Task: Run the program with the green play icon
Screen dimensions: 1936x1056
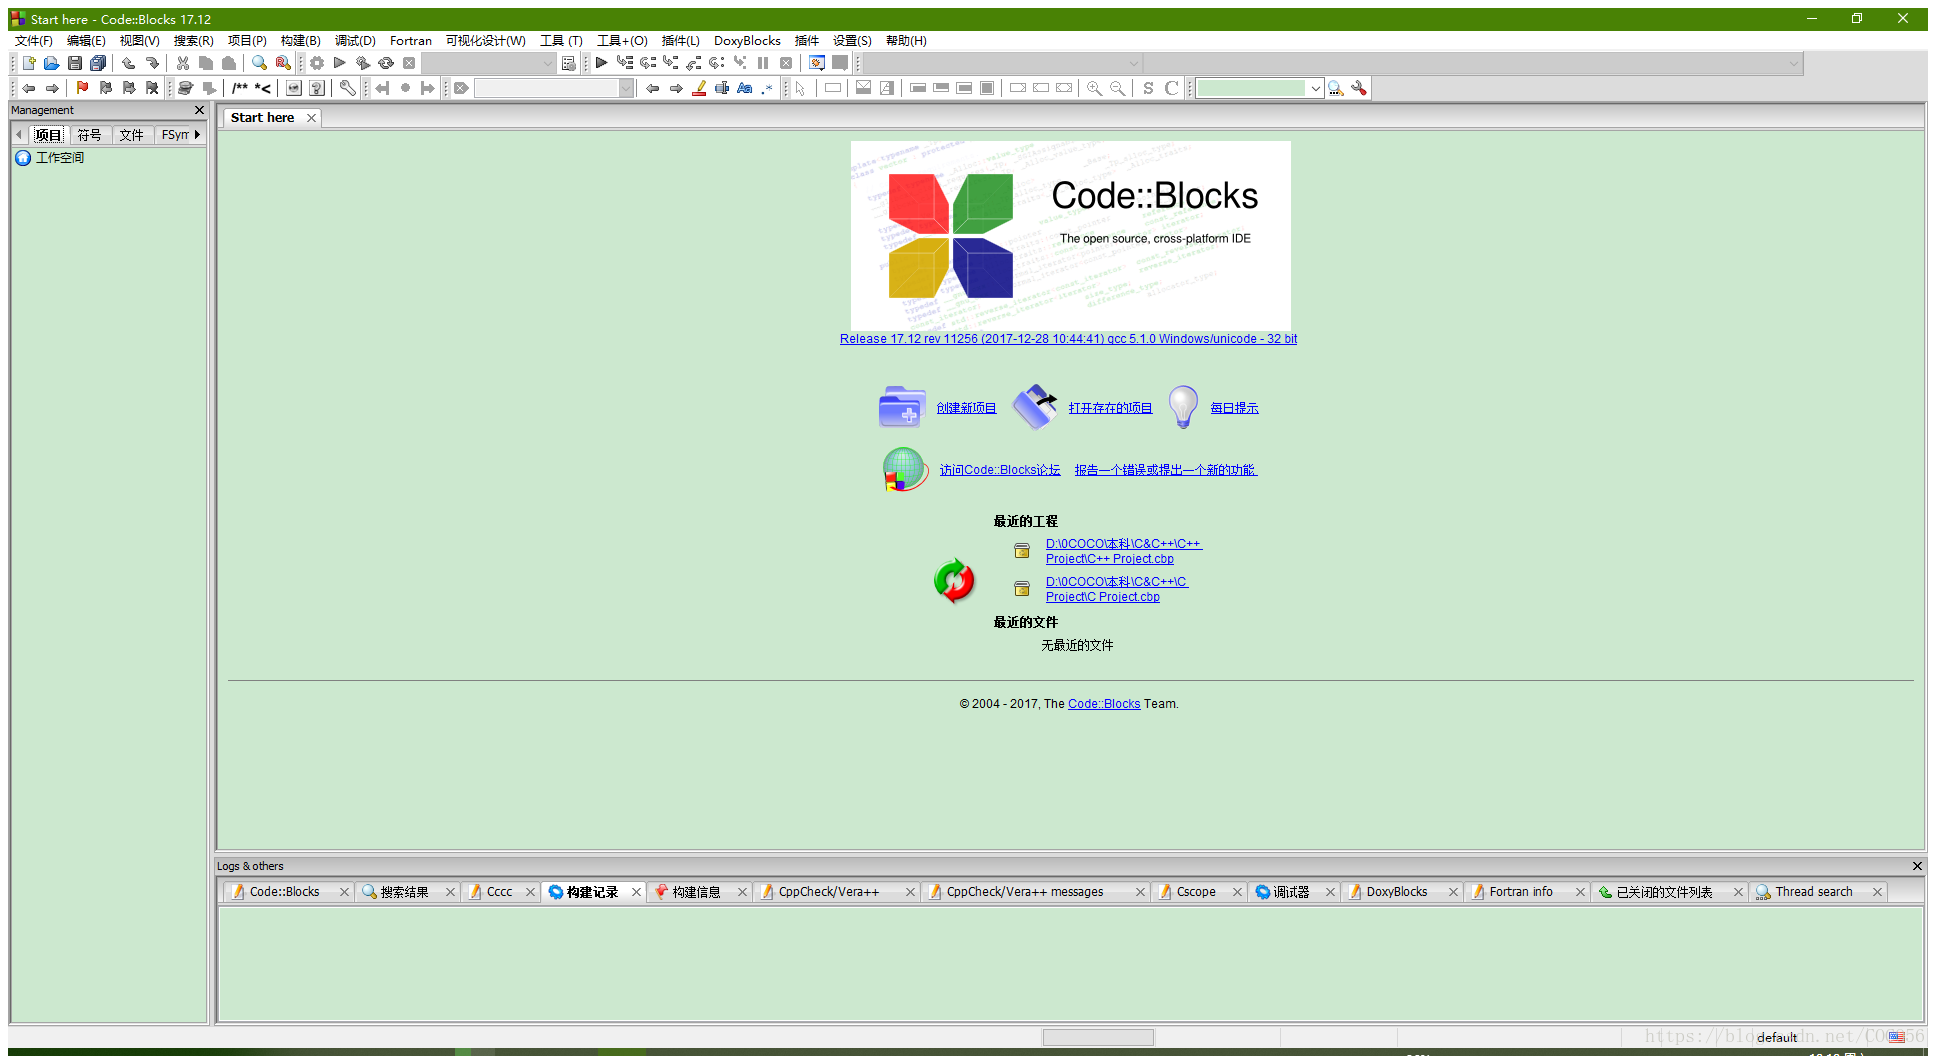Action: point(339,62)
